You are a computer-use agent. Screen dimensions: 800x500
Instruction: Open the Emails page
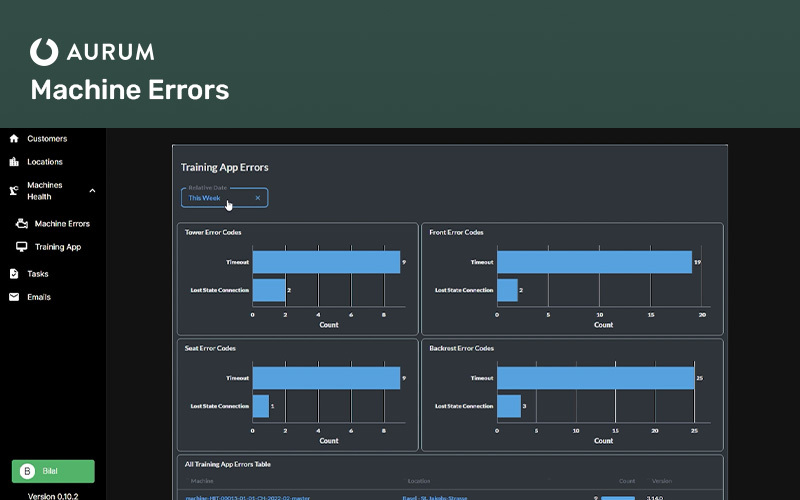[39, 297]
